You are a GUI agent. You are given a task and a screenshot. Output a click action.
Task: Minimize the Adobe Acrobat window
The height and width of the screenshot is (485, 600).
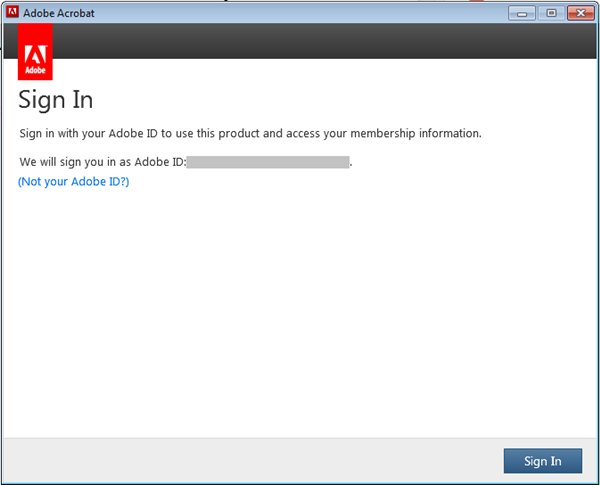tap(521, 13)
